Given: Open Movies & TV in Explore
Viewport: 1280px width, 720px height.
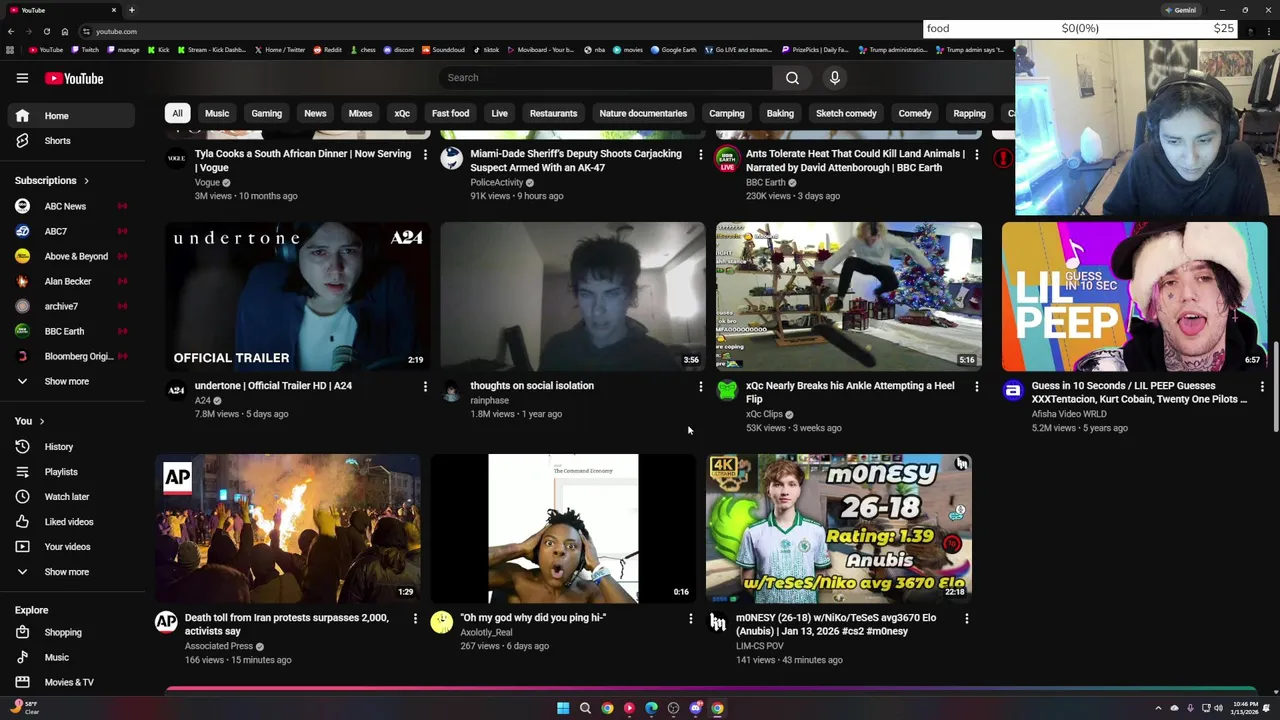Looking at the screenshot, I should coord(67,682).
